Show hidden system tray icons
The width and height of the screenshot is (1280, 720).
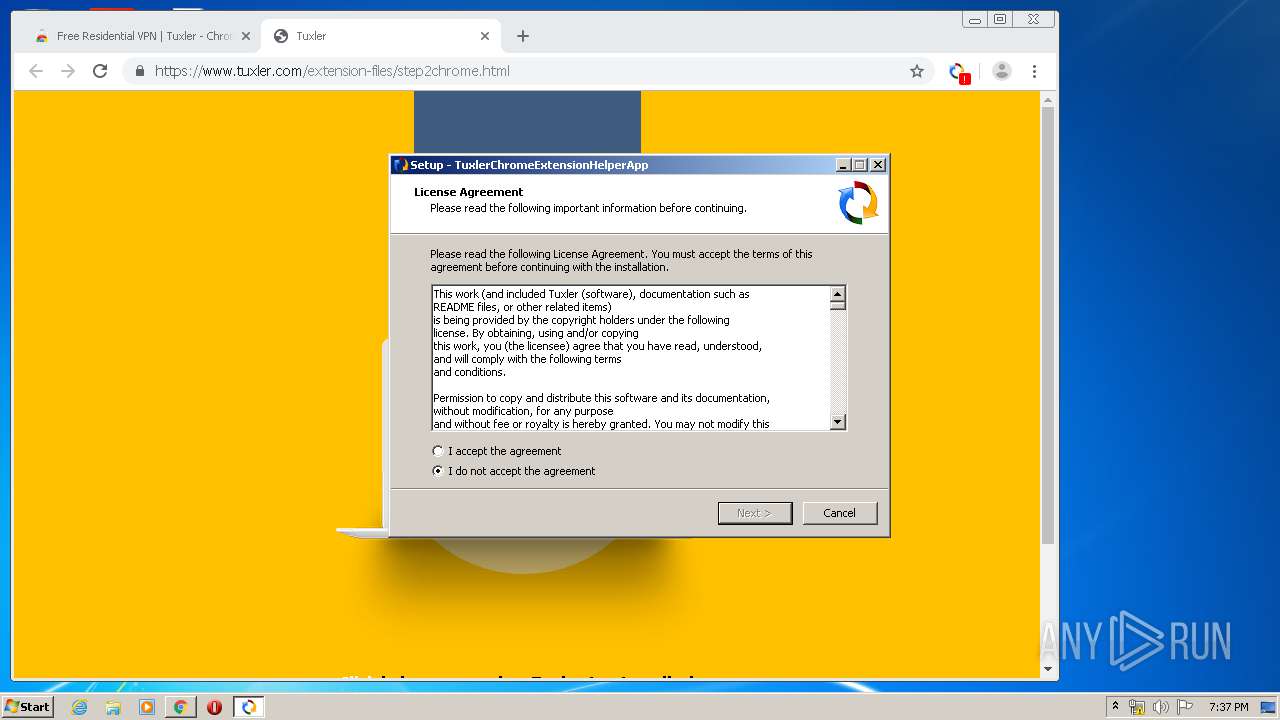pos(1115,707)
